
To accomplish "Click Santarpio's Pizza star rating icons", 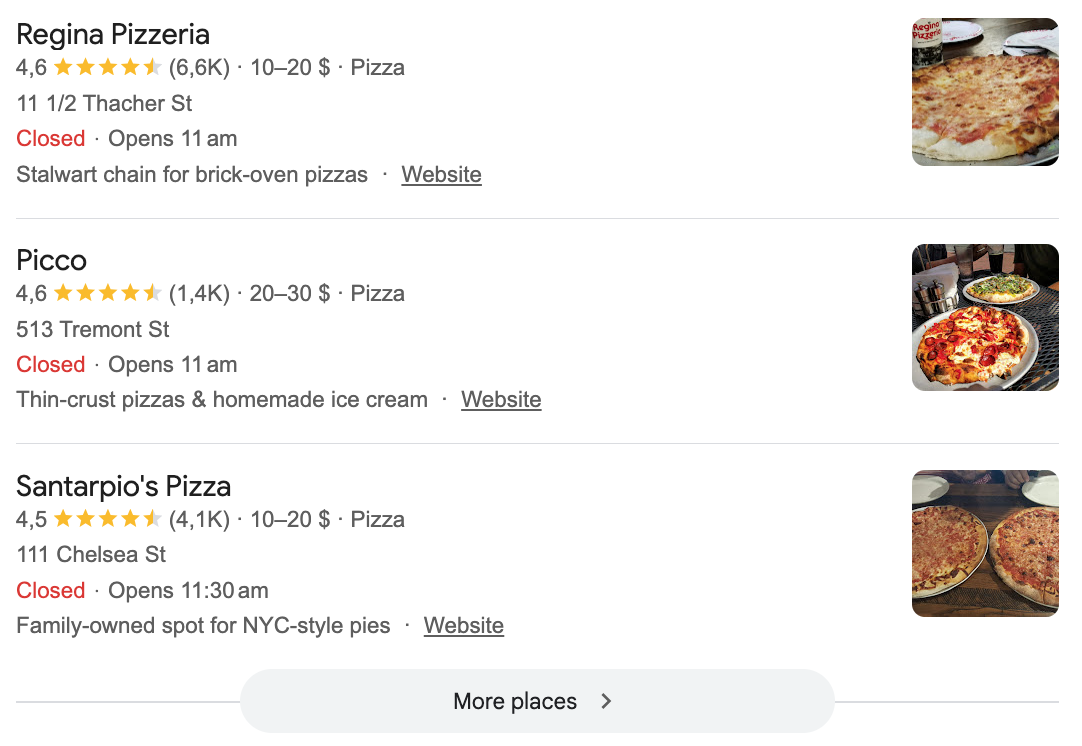I will point(108,519).
